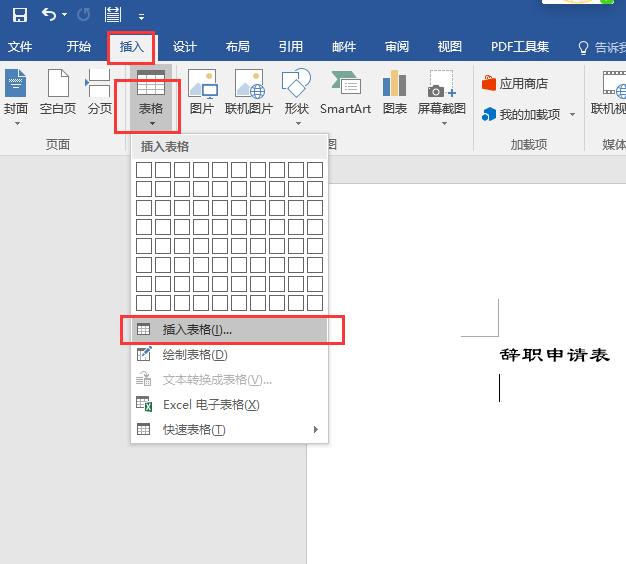Click the 插入表格(I) grid icon
The width and height of the screenshot is (626, 564).
click(143, 329)
